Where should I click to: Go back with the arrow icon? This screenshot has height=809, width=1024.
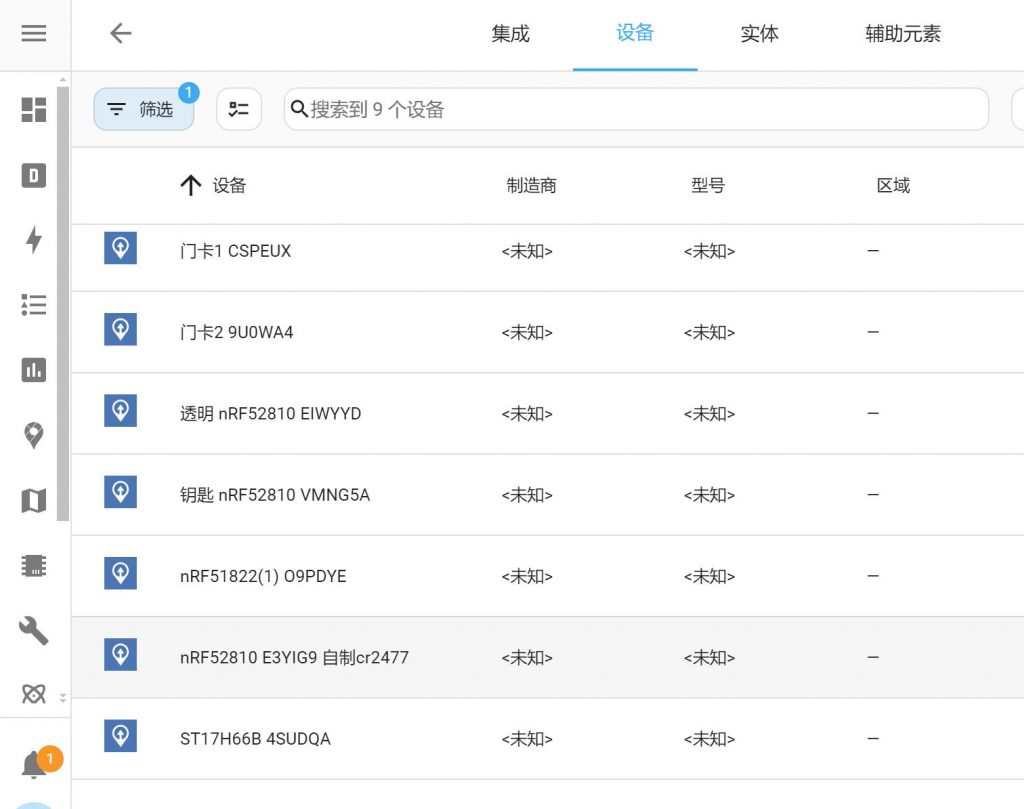tap(121, 33)
